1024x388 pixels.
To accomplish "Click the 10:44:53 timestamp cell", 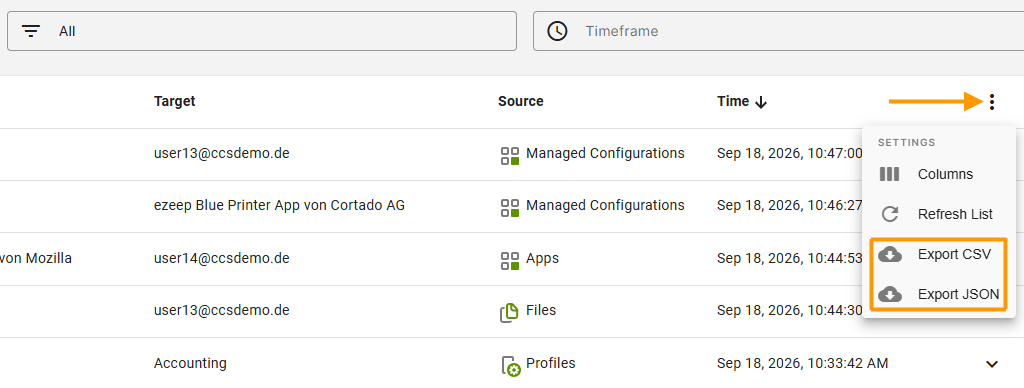I will coord(790,258).
